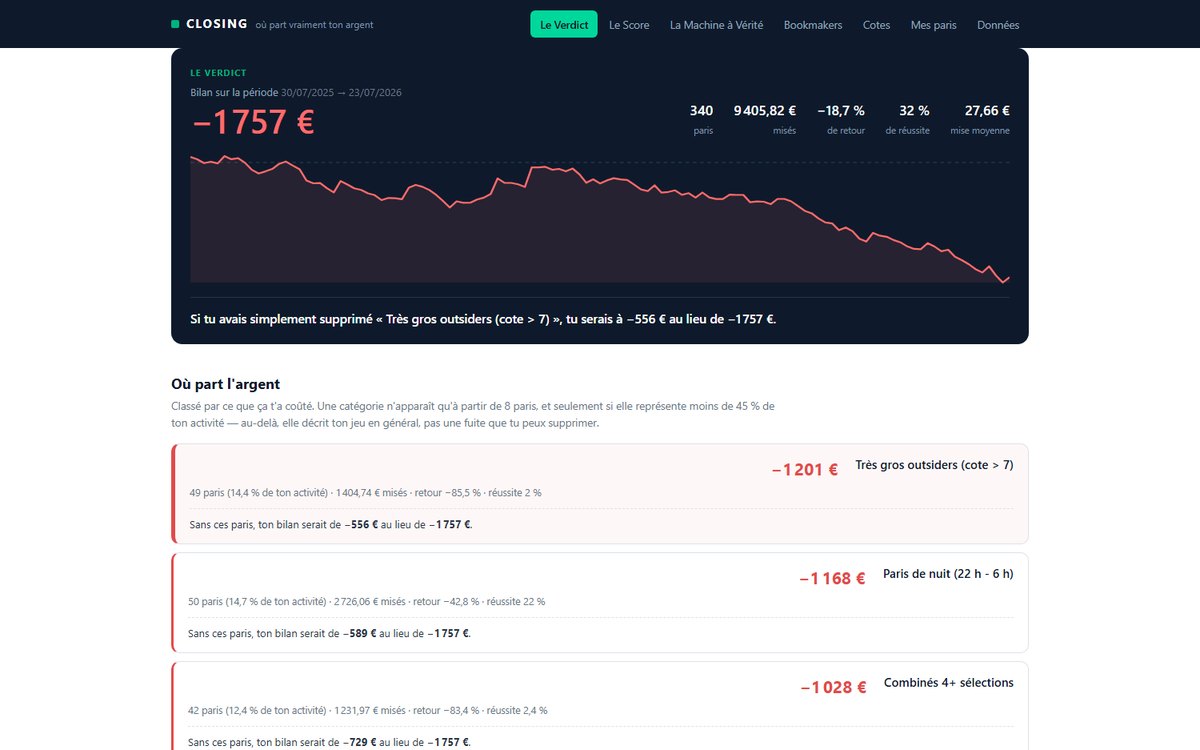Screen dimensions: 1200x750
Task: Go to the Bookmakers tab
Action: point(813,25)
